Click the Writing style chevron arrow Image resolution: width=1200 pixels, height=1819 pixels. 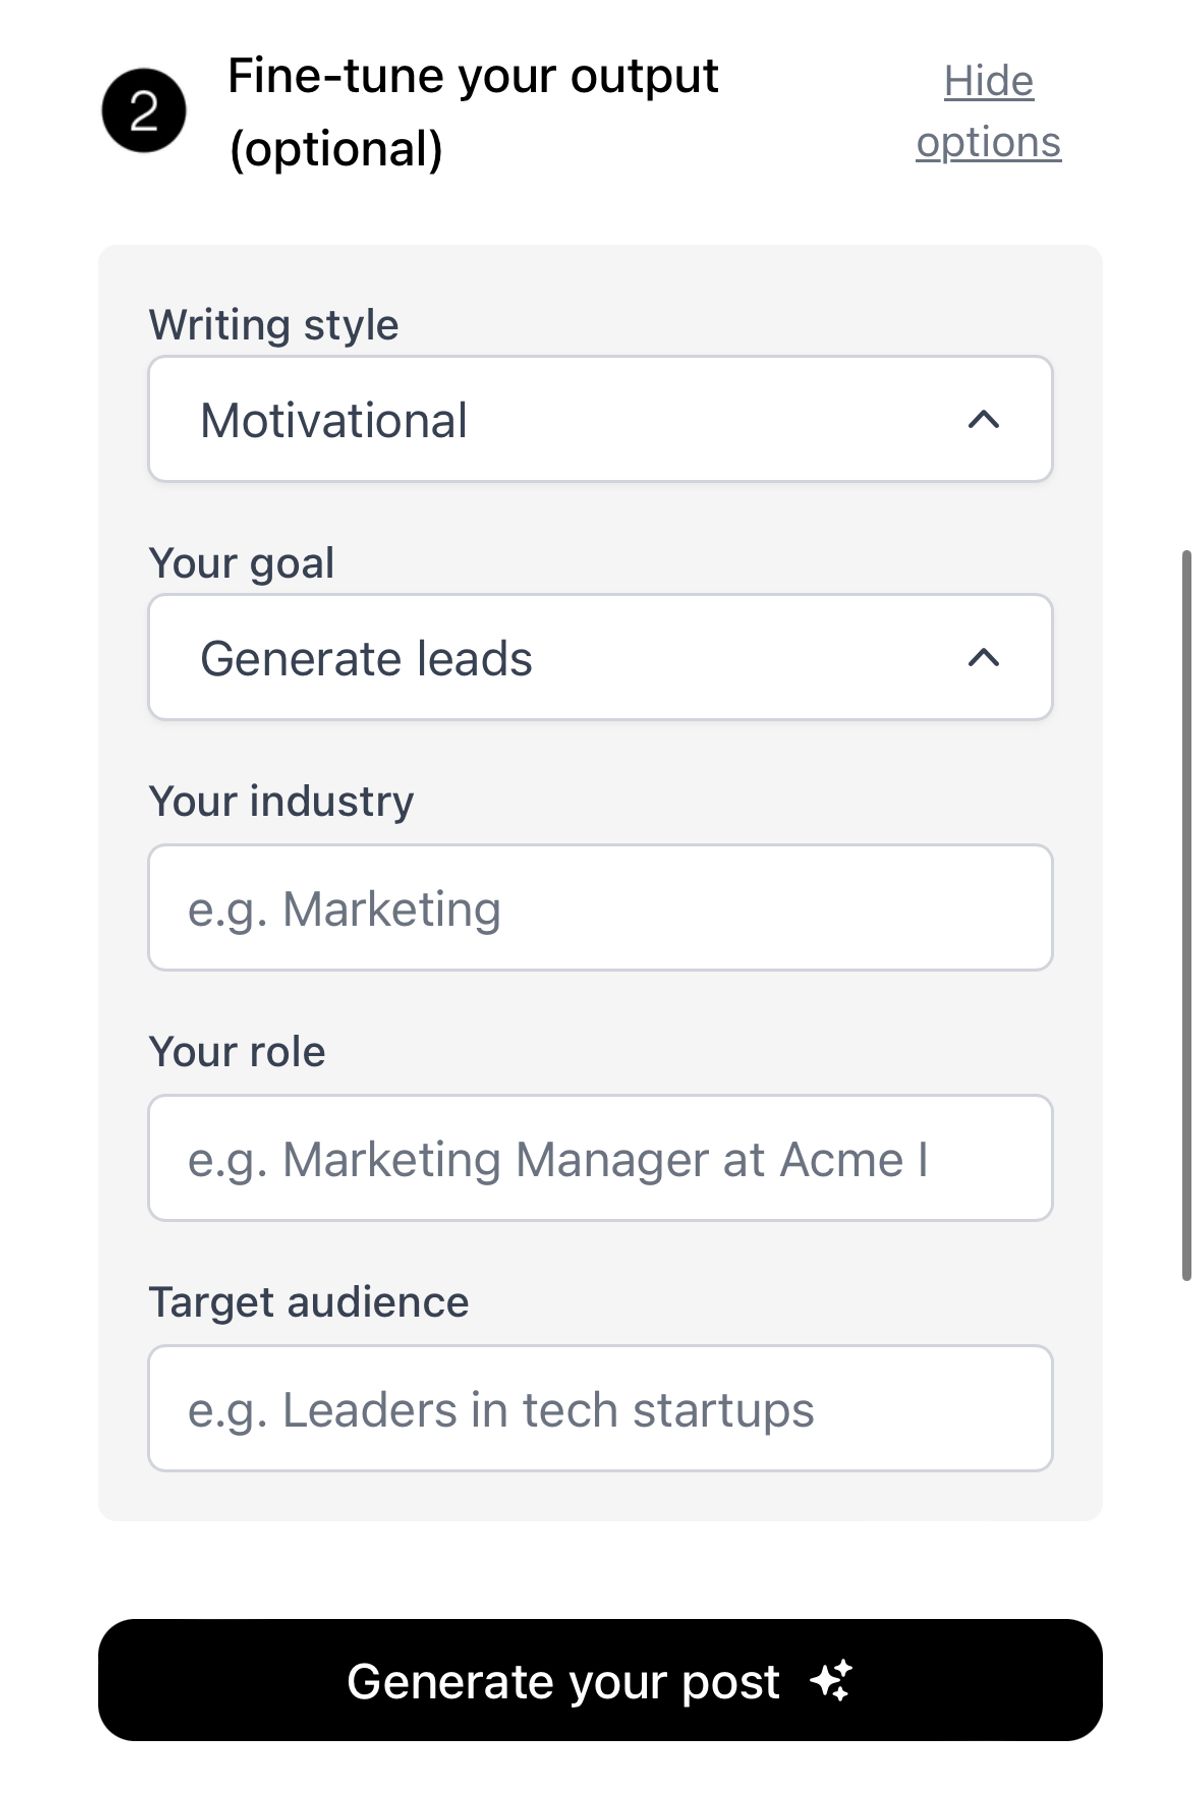(984, 419)
